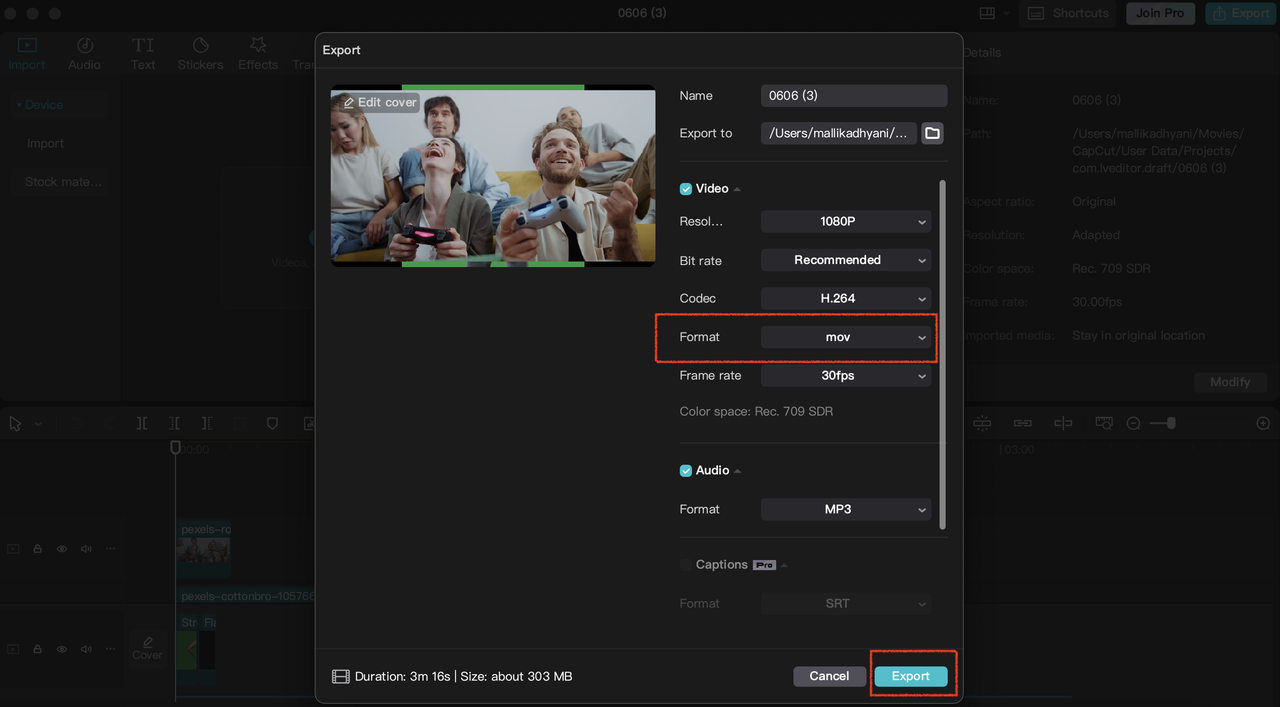The width and height of the screenshot is (1280, 707).
Task: Select the pexels-ro clip on upper track
Action: [x=204, y=548]
